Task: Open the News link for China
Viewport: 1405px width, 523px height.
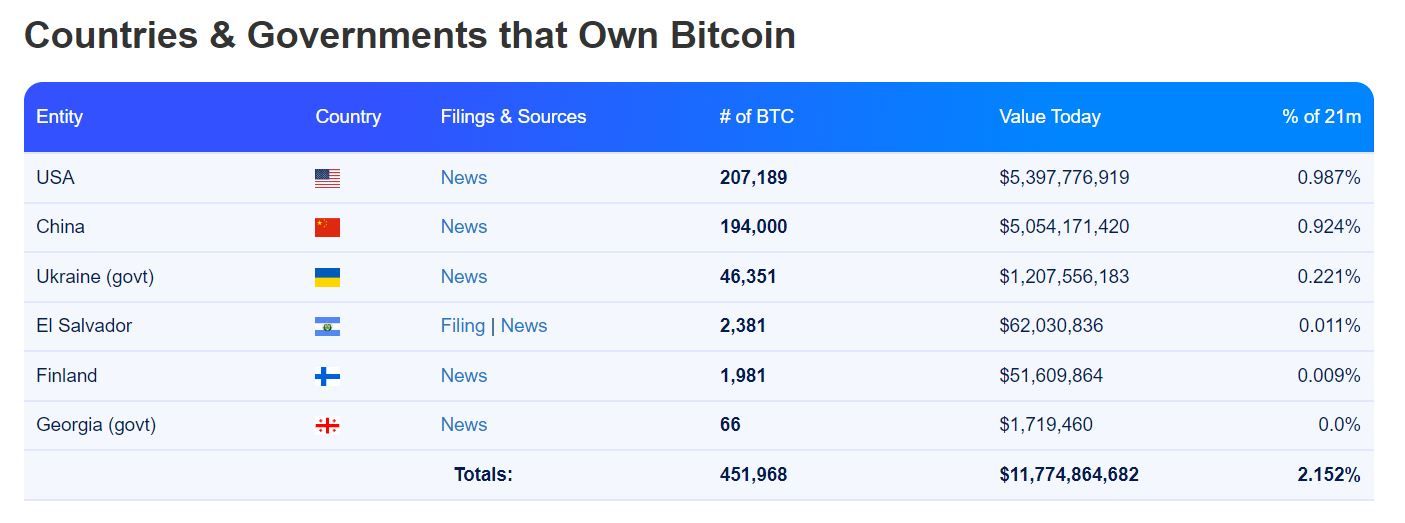Action: point(464,226)
